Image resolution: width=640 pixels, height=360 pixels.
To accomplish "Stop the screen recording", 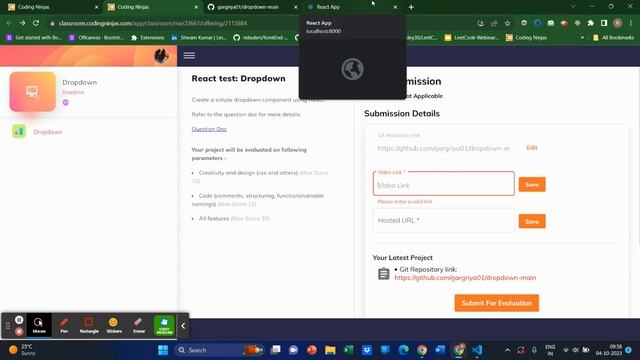I will [x=19, y=331].
